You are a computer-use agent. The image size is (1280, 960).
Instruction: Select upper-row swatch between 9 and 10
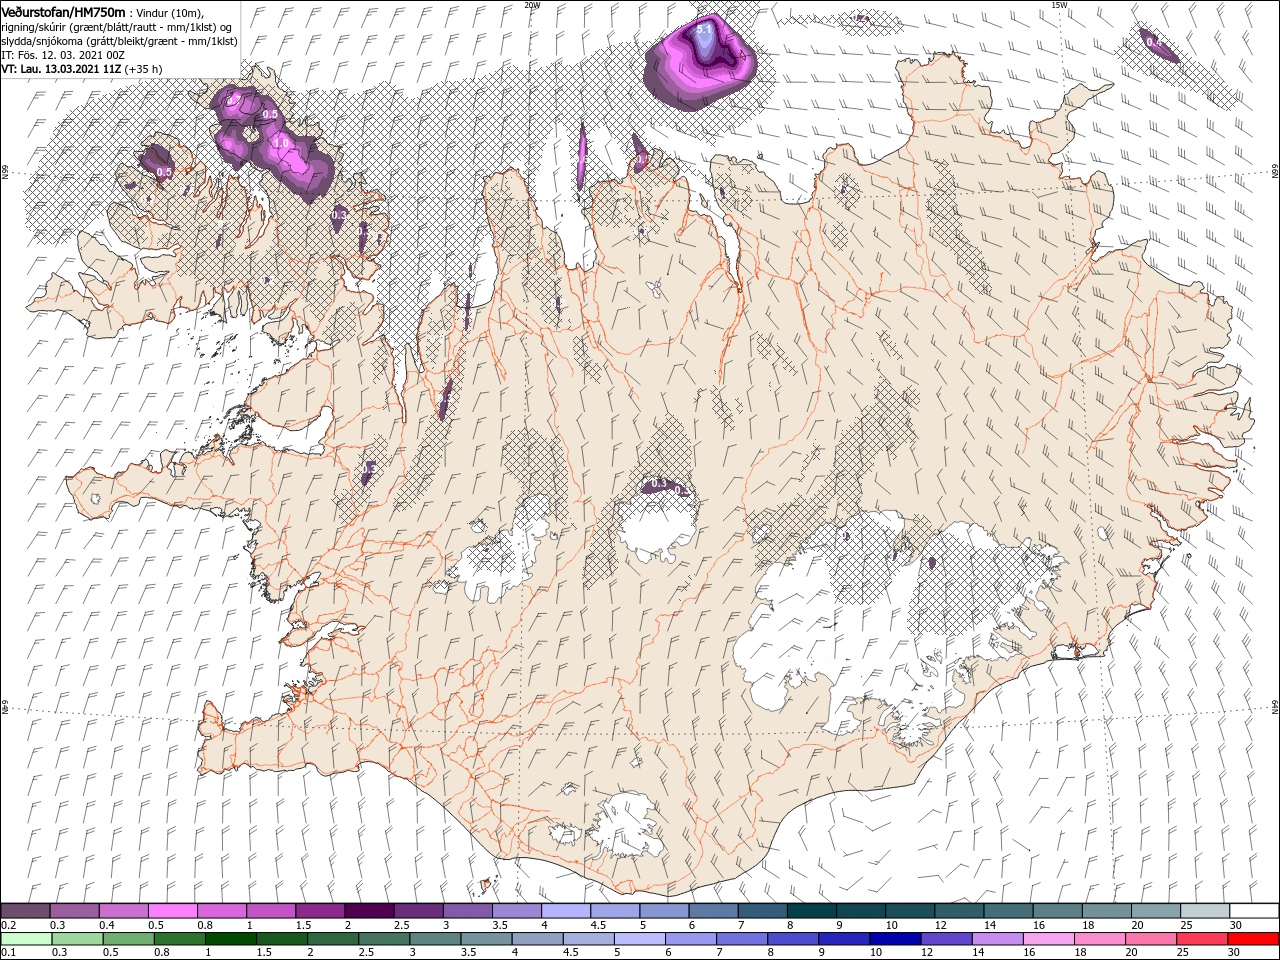tap(862, 911)
